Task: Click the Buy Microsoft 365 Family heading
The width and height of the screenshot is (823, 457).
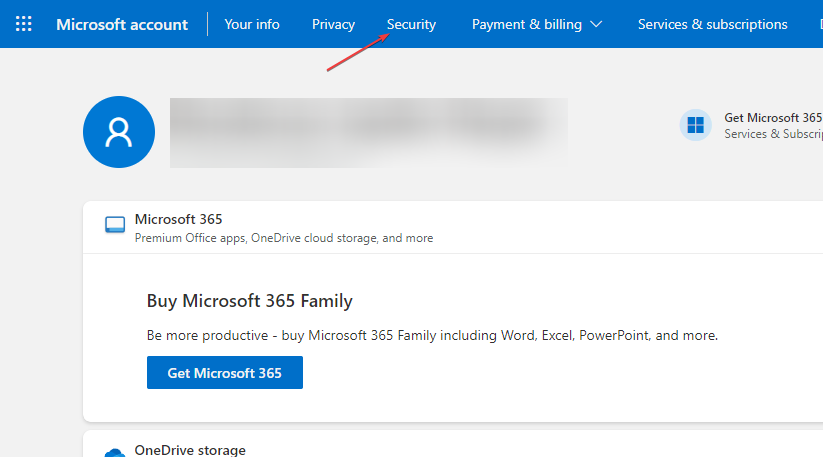Action: [250, 301]
